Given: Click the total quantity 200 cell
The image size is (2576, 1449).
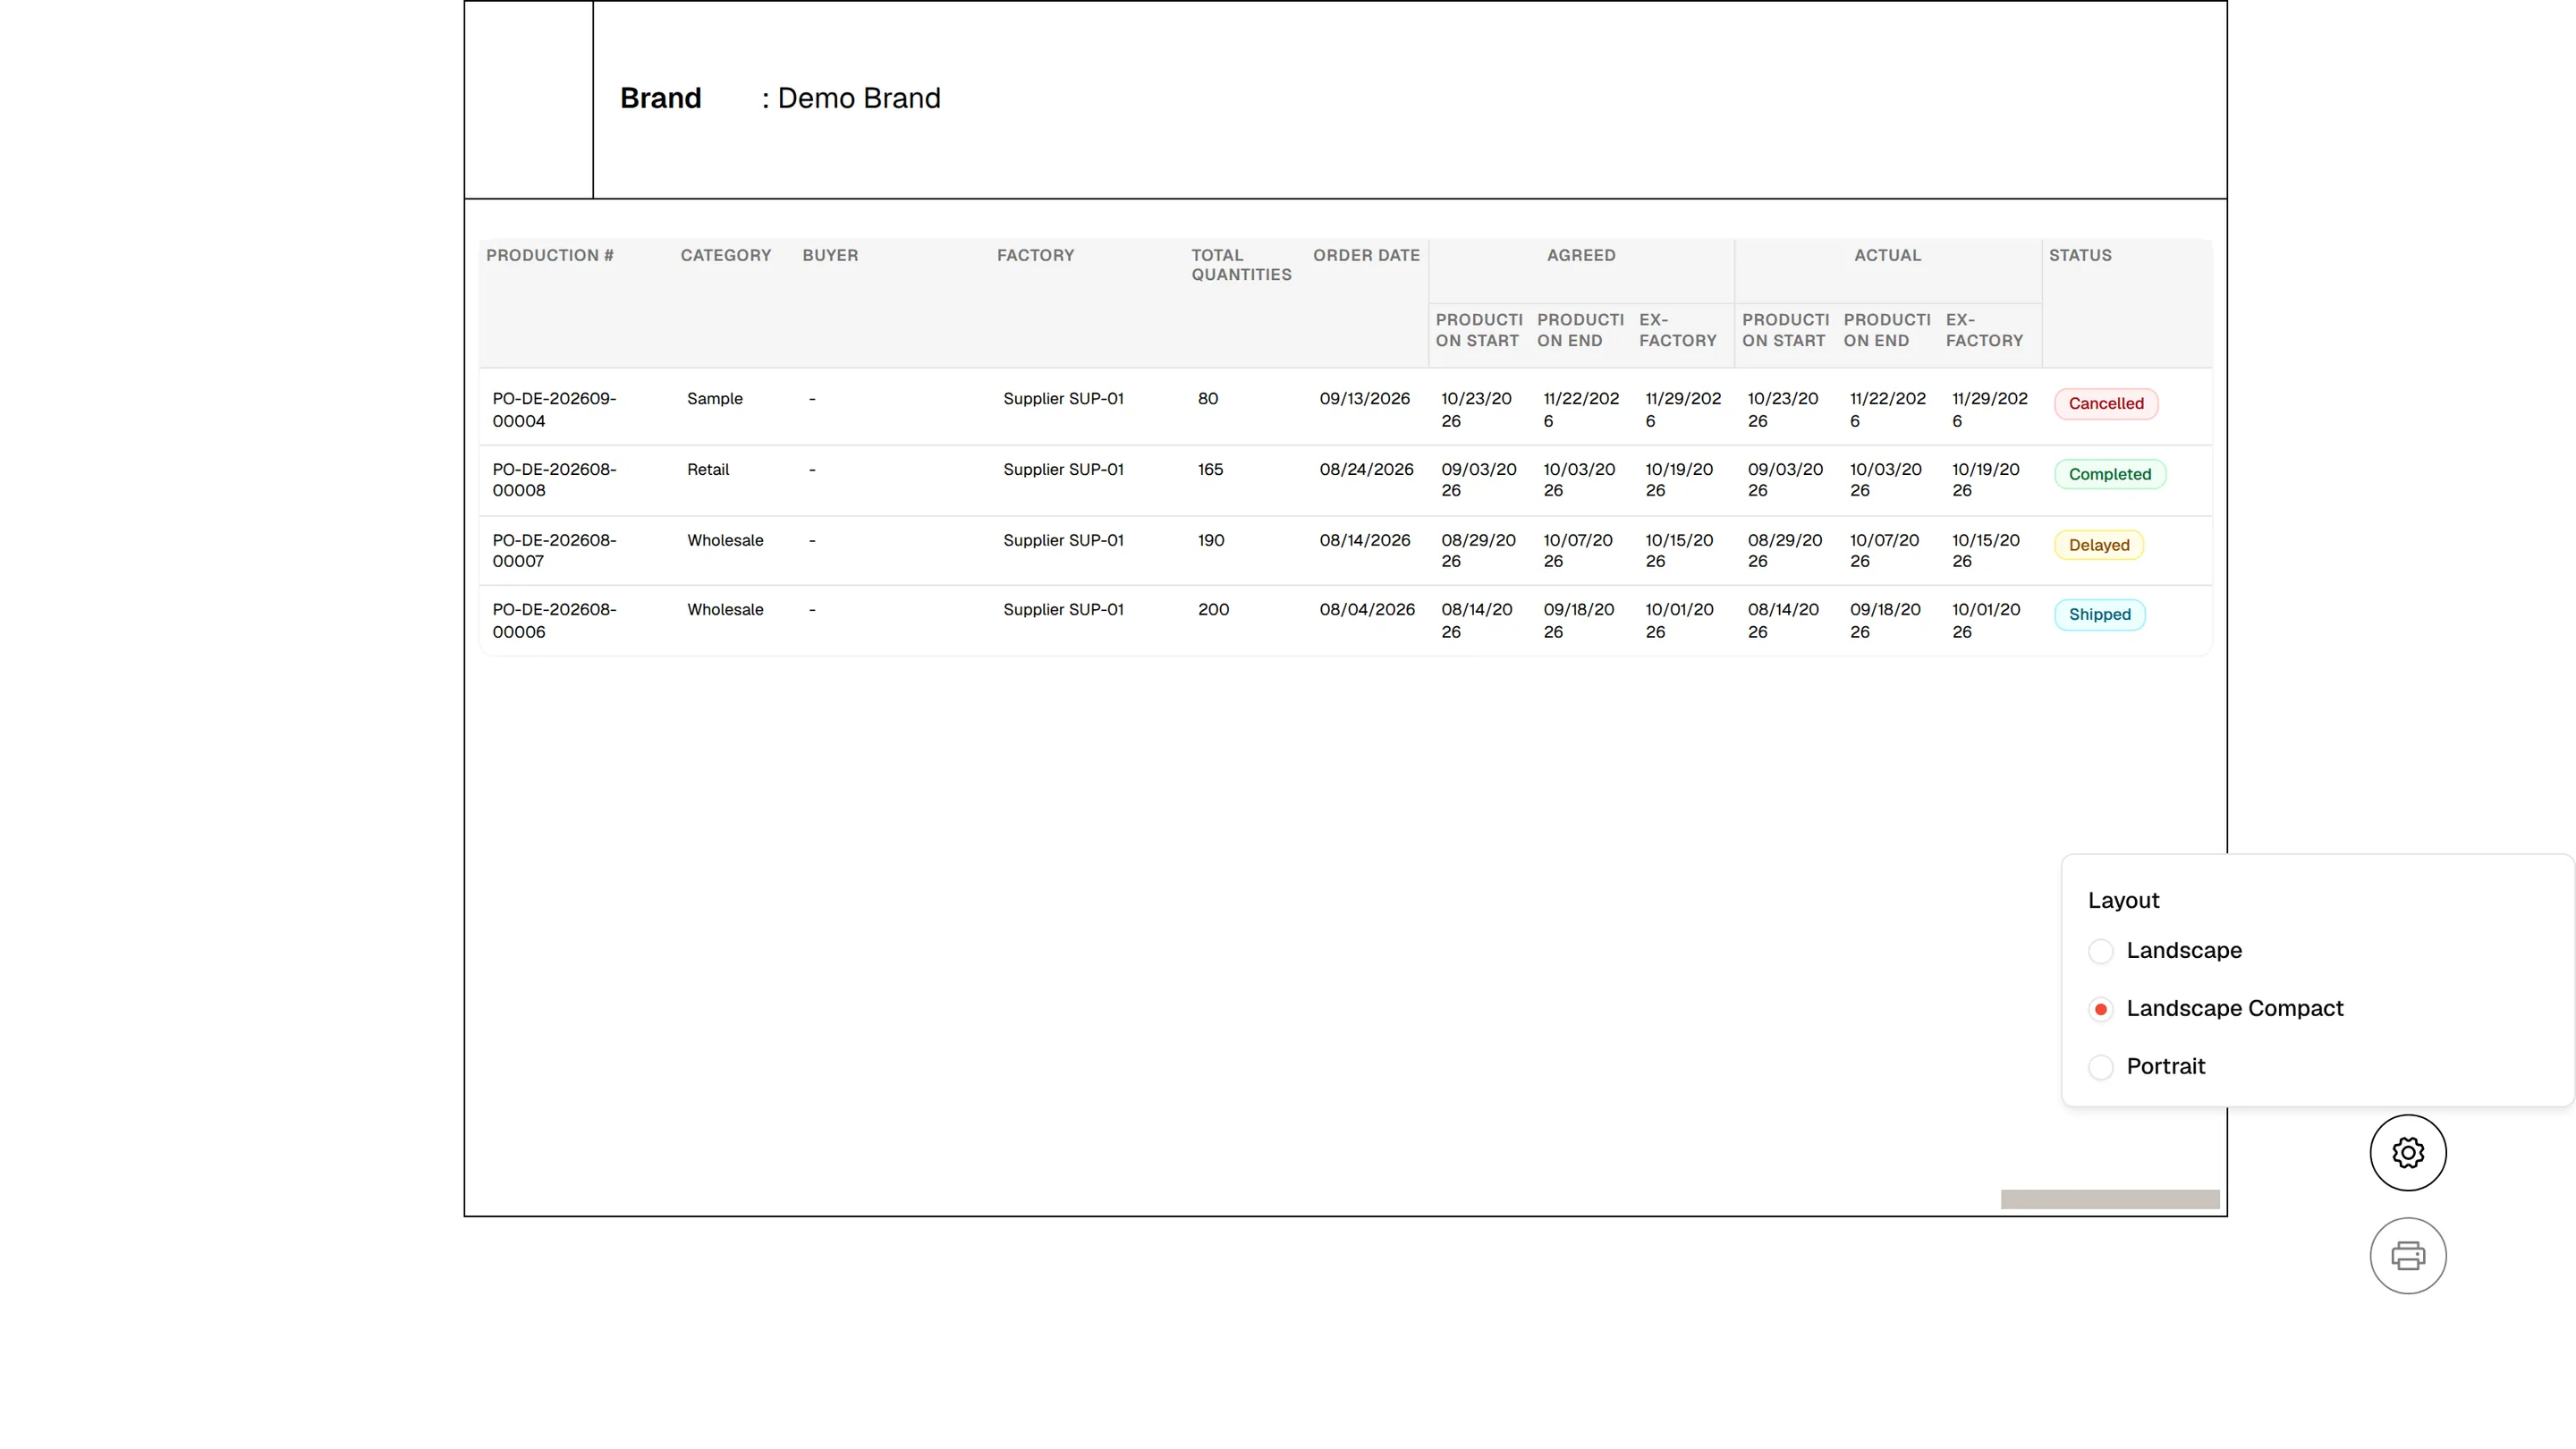Looking at the screenshot, I should click(1213, 609).
